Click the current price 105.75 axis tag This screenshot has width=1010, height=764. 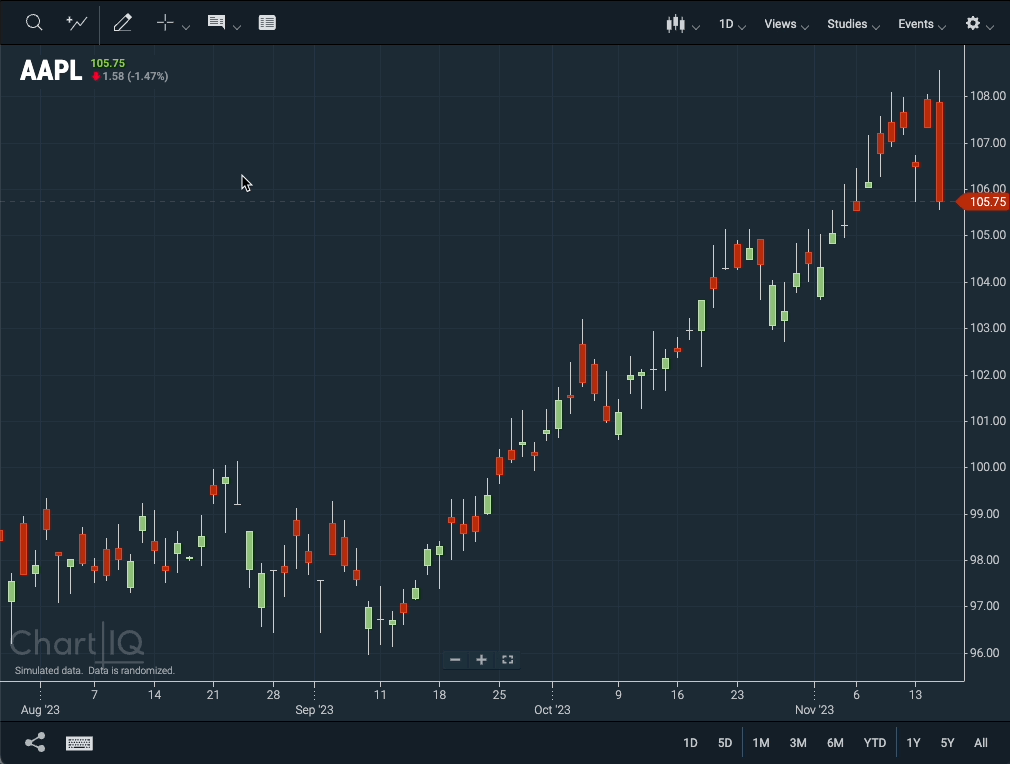[x=984, y=202]
